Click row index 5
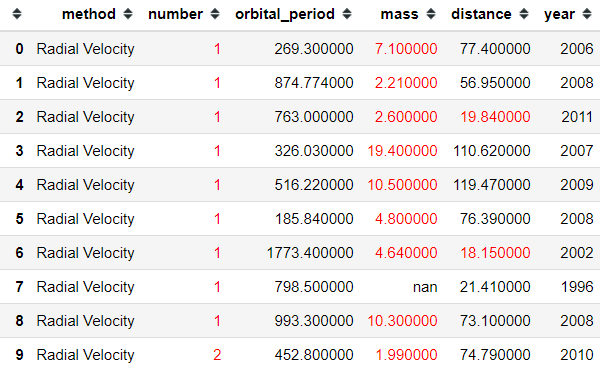 click(19, 219)
